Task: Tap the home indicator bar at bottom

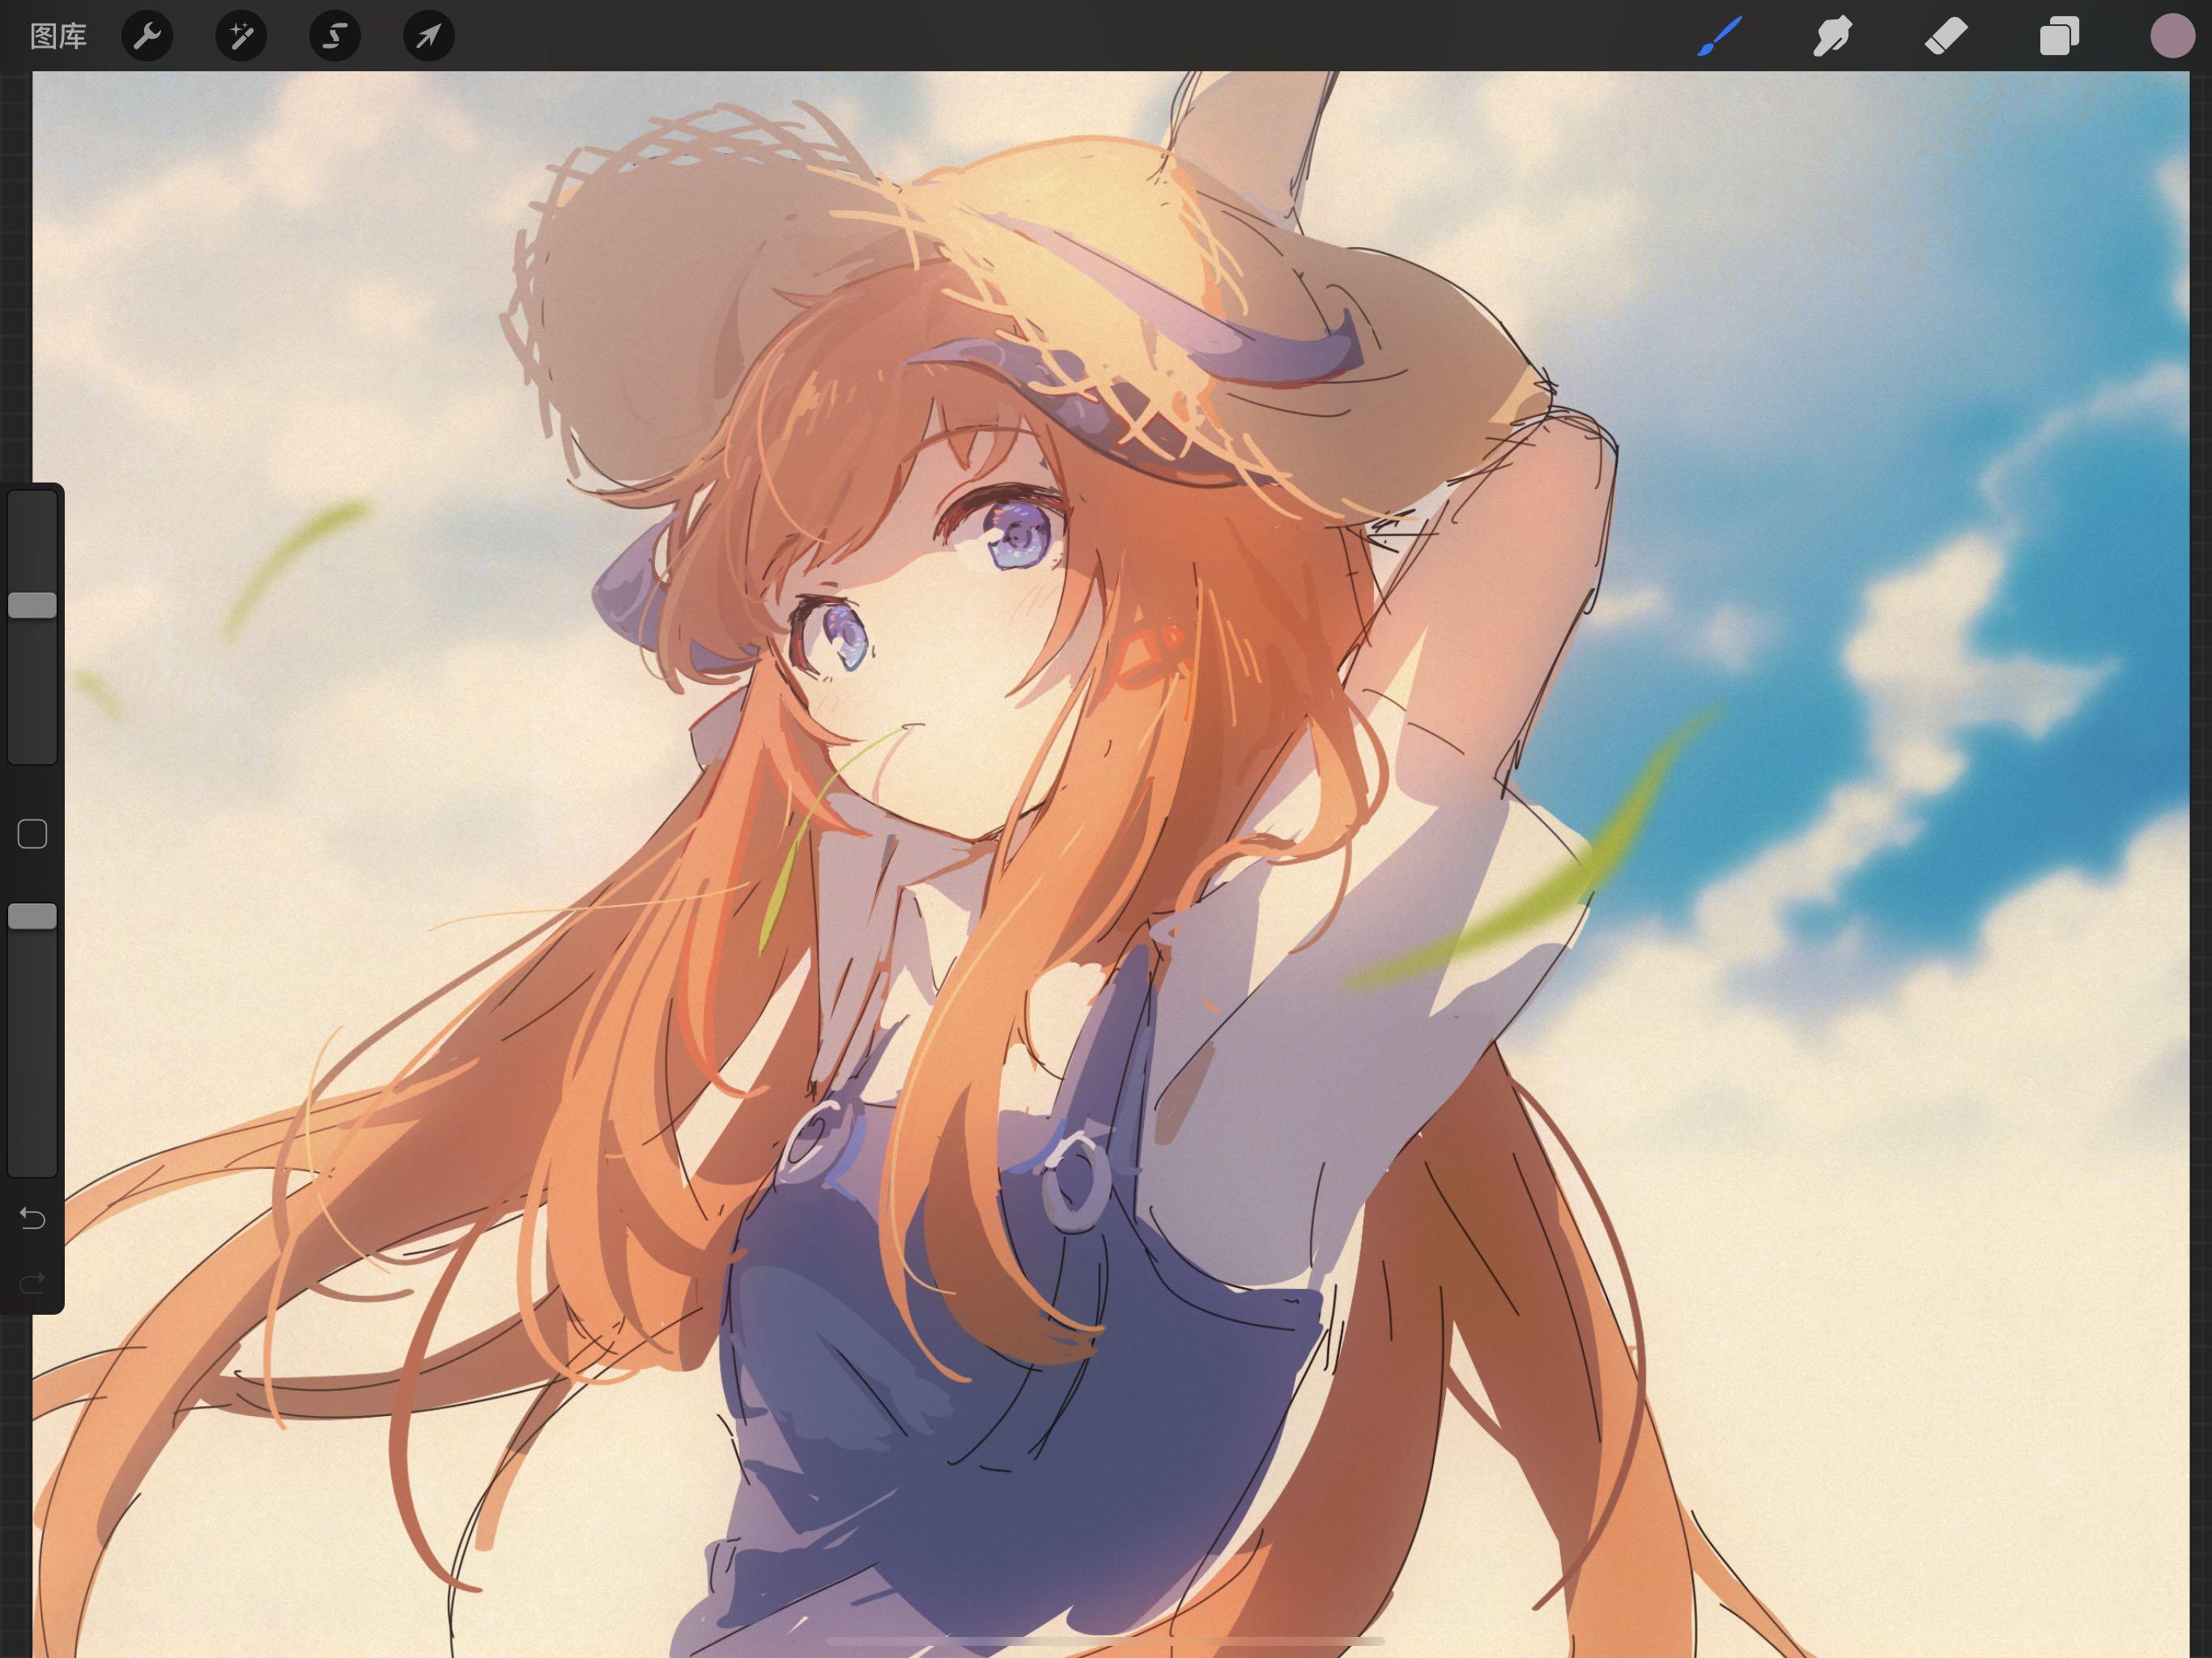Action: coord(1105,1641)
